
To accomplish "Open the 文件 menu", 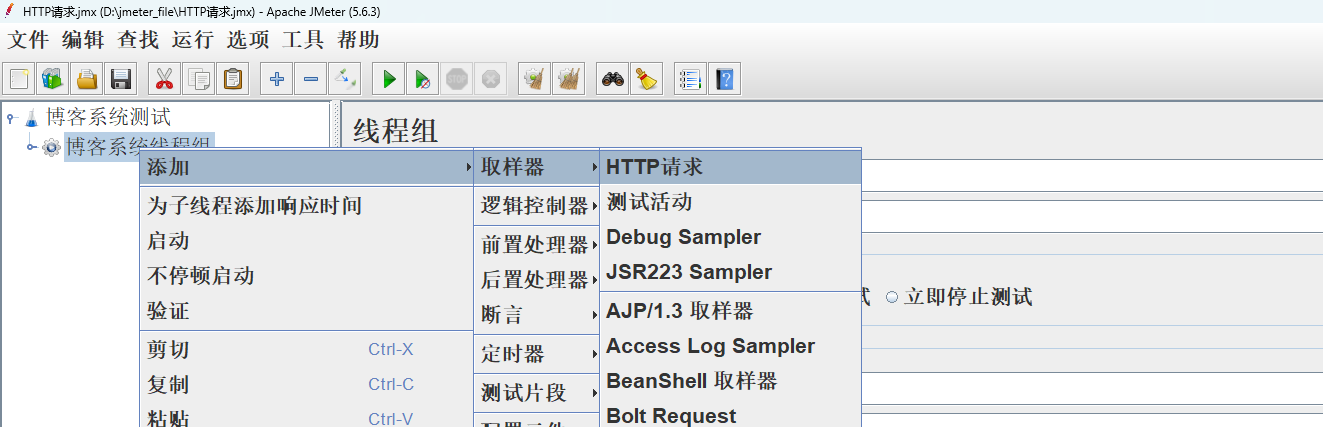I will point(29,40).
